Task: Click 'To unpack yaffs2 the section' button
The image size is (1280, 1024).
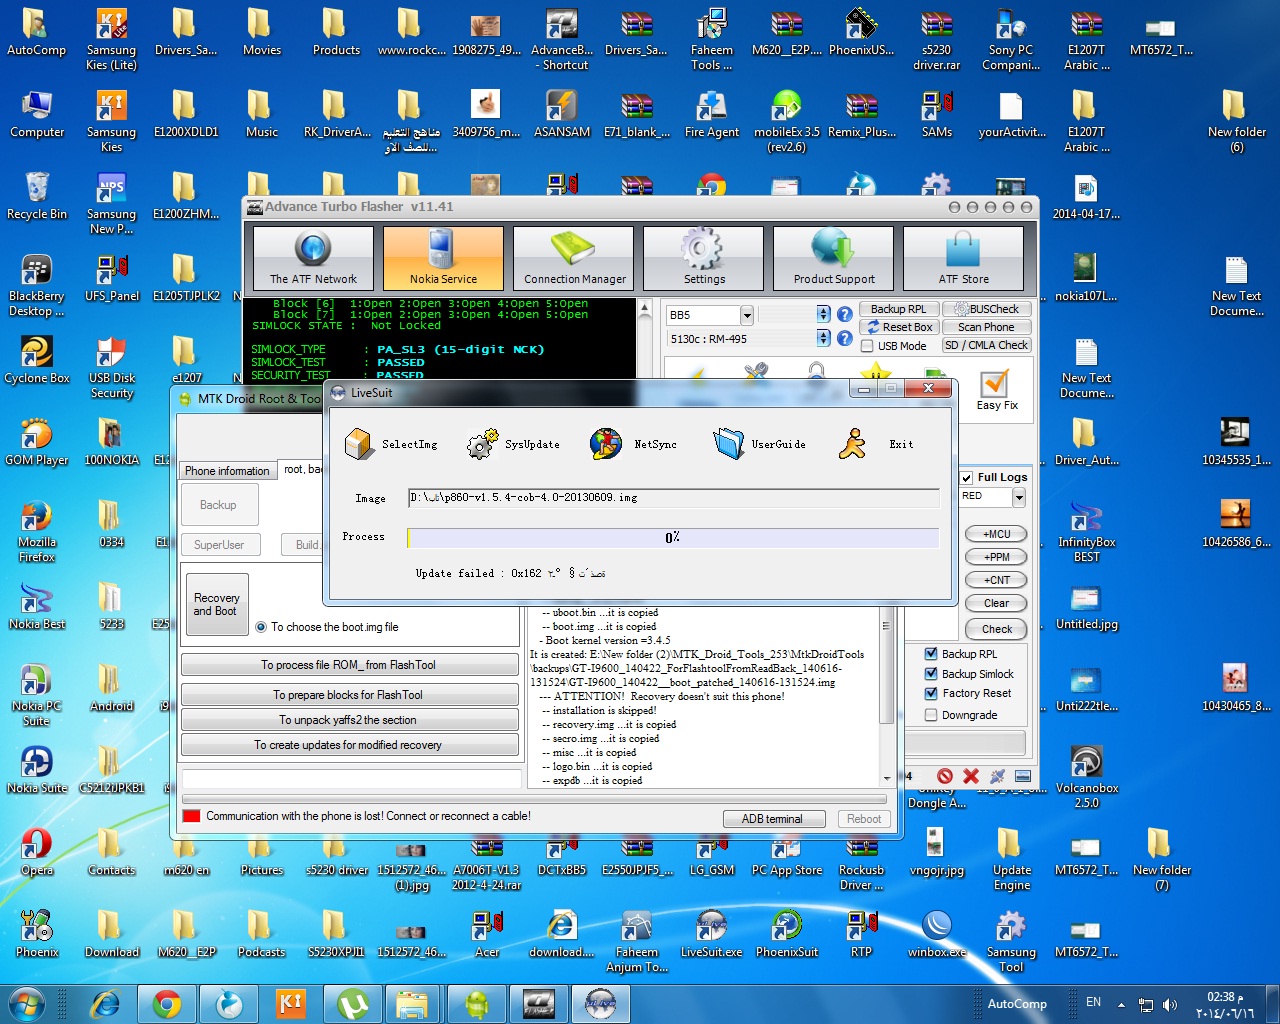Action: pyautogui.click(x=349, y=720)
